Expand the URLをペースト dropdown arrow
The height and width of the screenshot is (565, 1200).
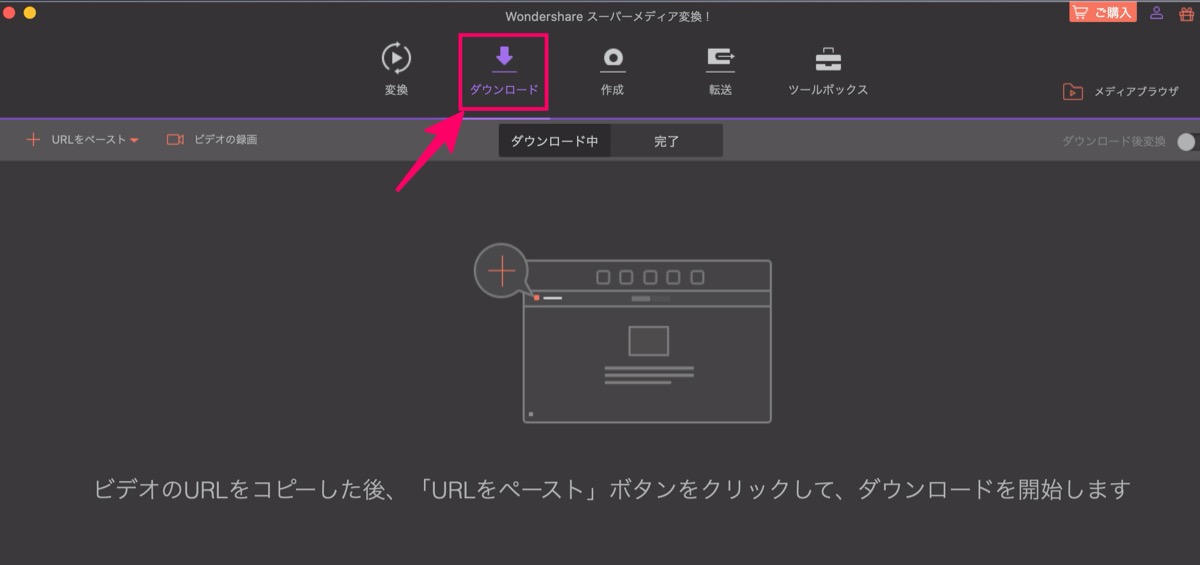point(134,141)
